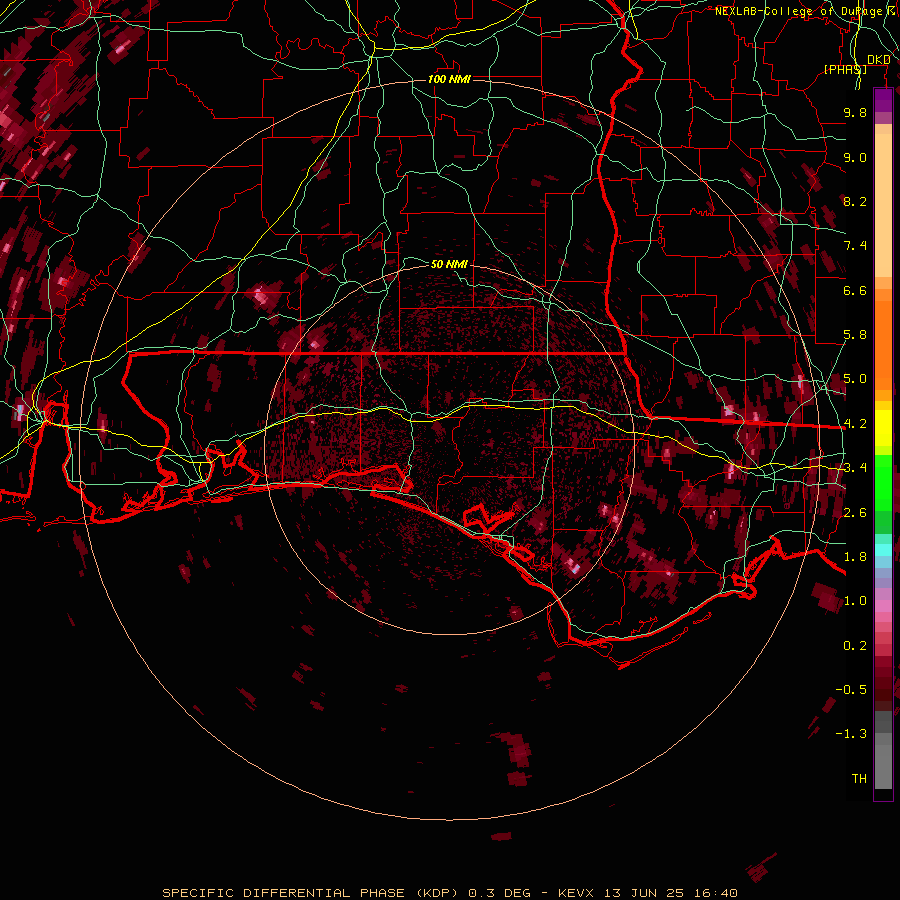The height and width of the screenshot is (900, 900).
Task: Click the Specific Differential Phase KEVX caption
Action: coord(449,893)
